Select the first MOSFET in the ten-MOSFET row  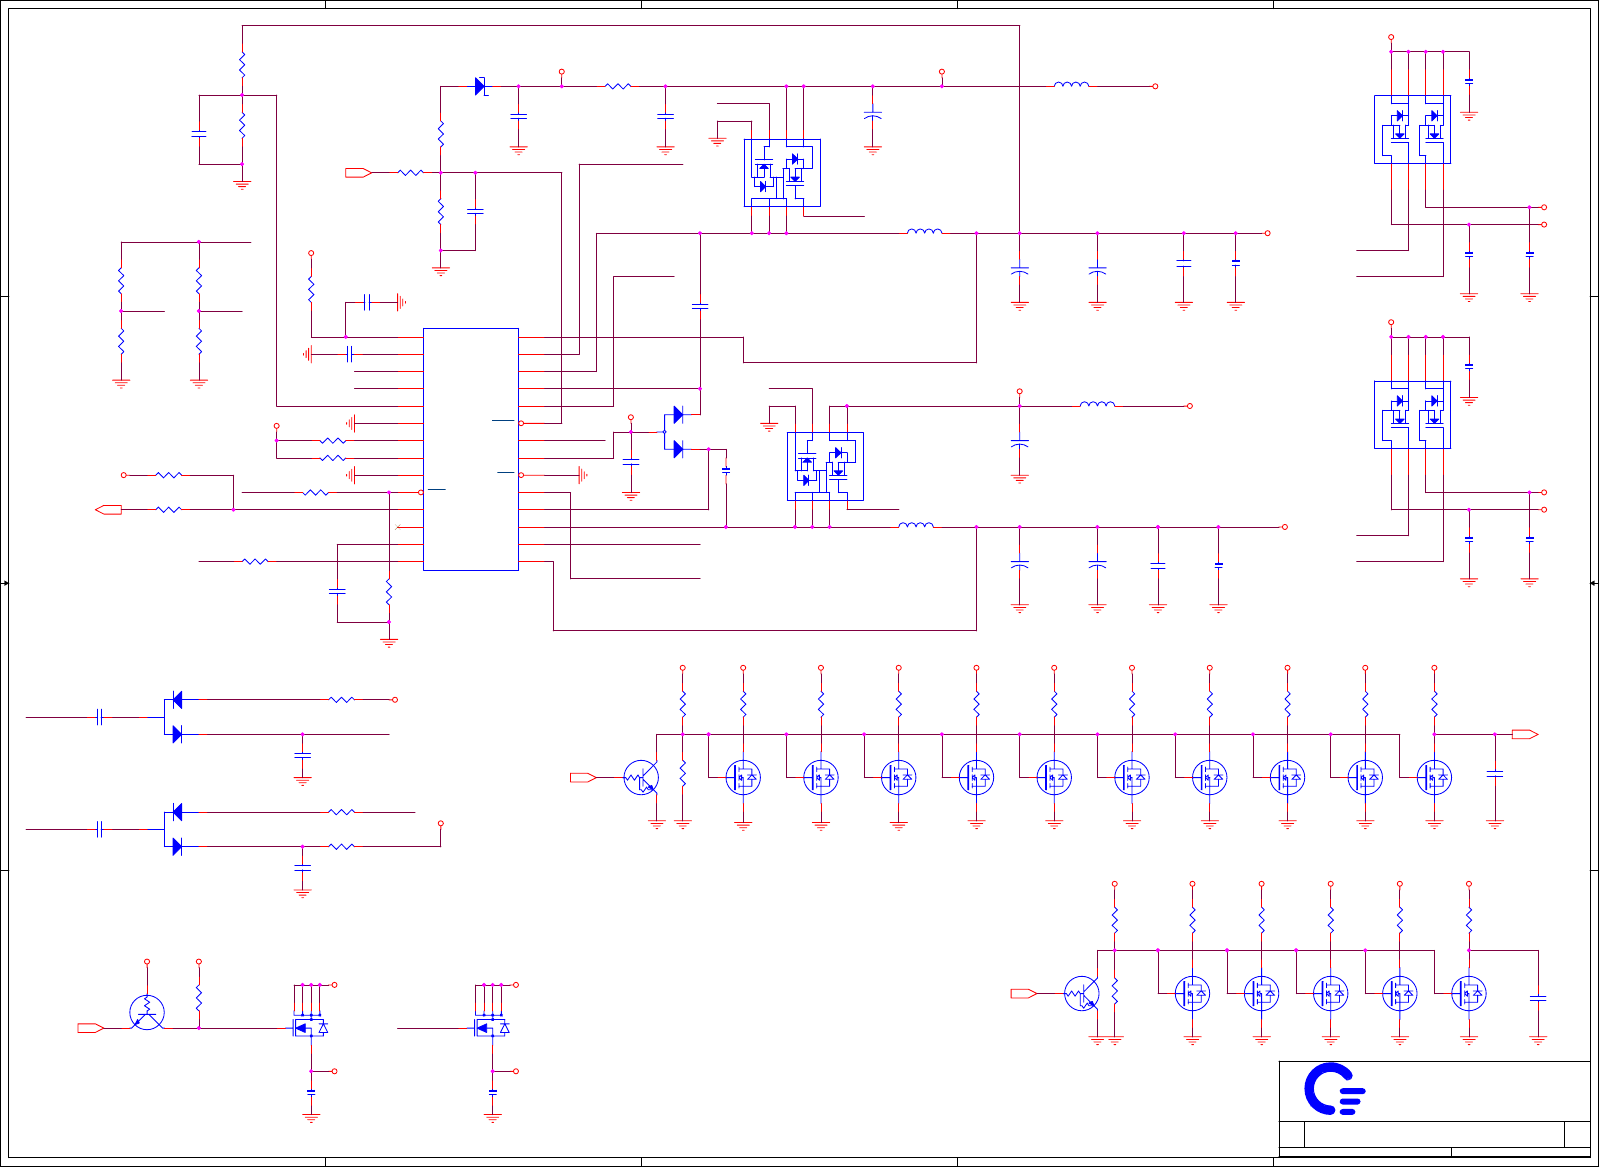[x=743, y=777]
